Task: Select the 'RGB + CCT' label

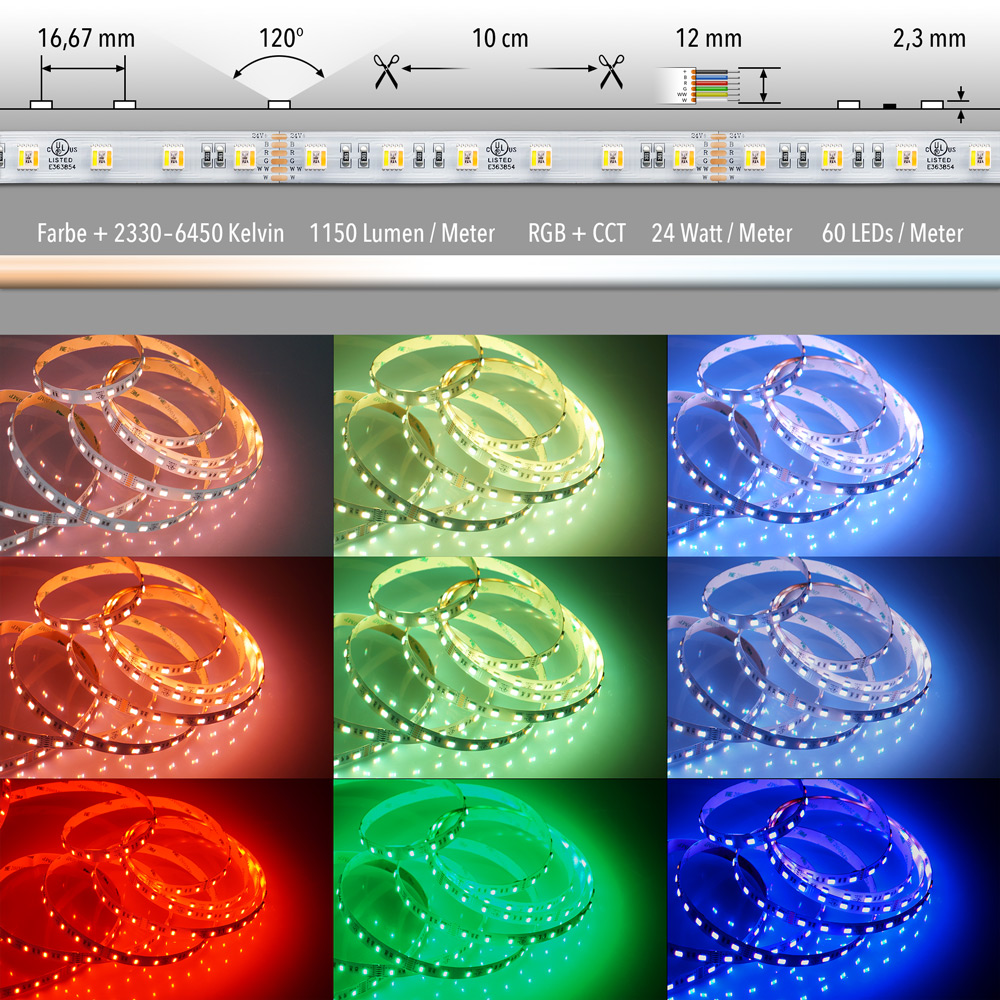Action: 576,234
